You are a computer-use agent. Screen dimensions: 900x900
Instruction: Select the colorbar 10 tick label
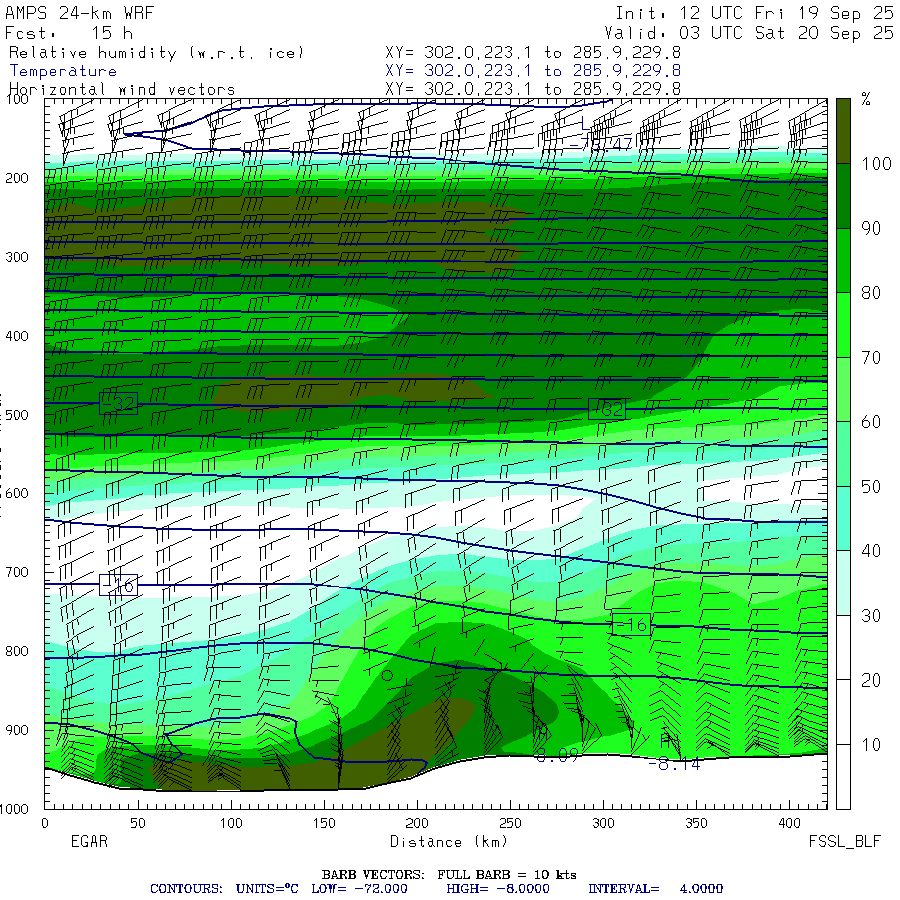click(871, 745)
